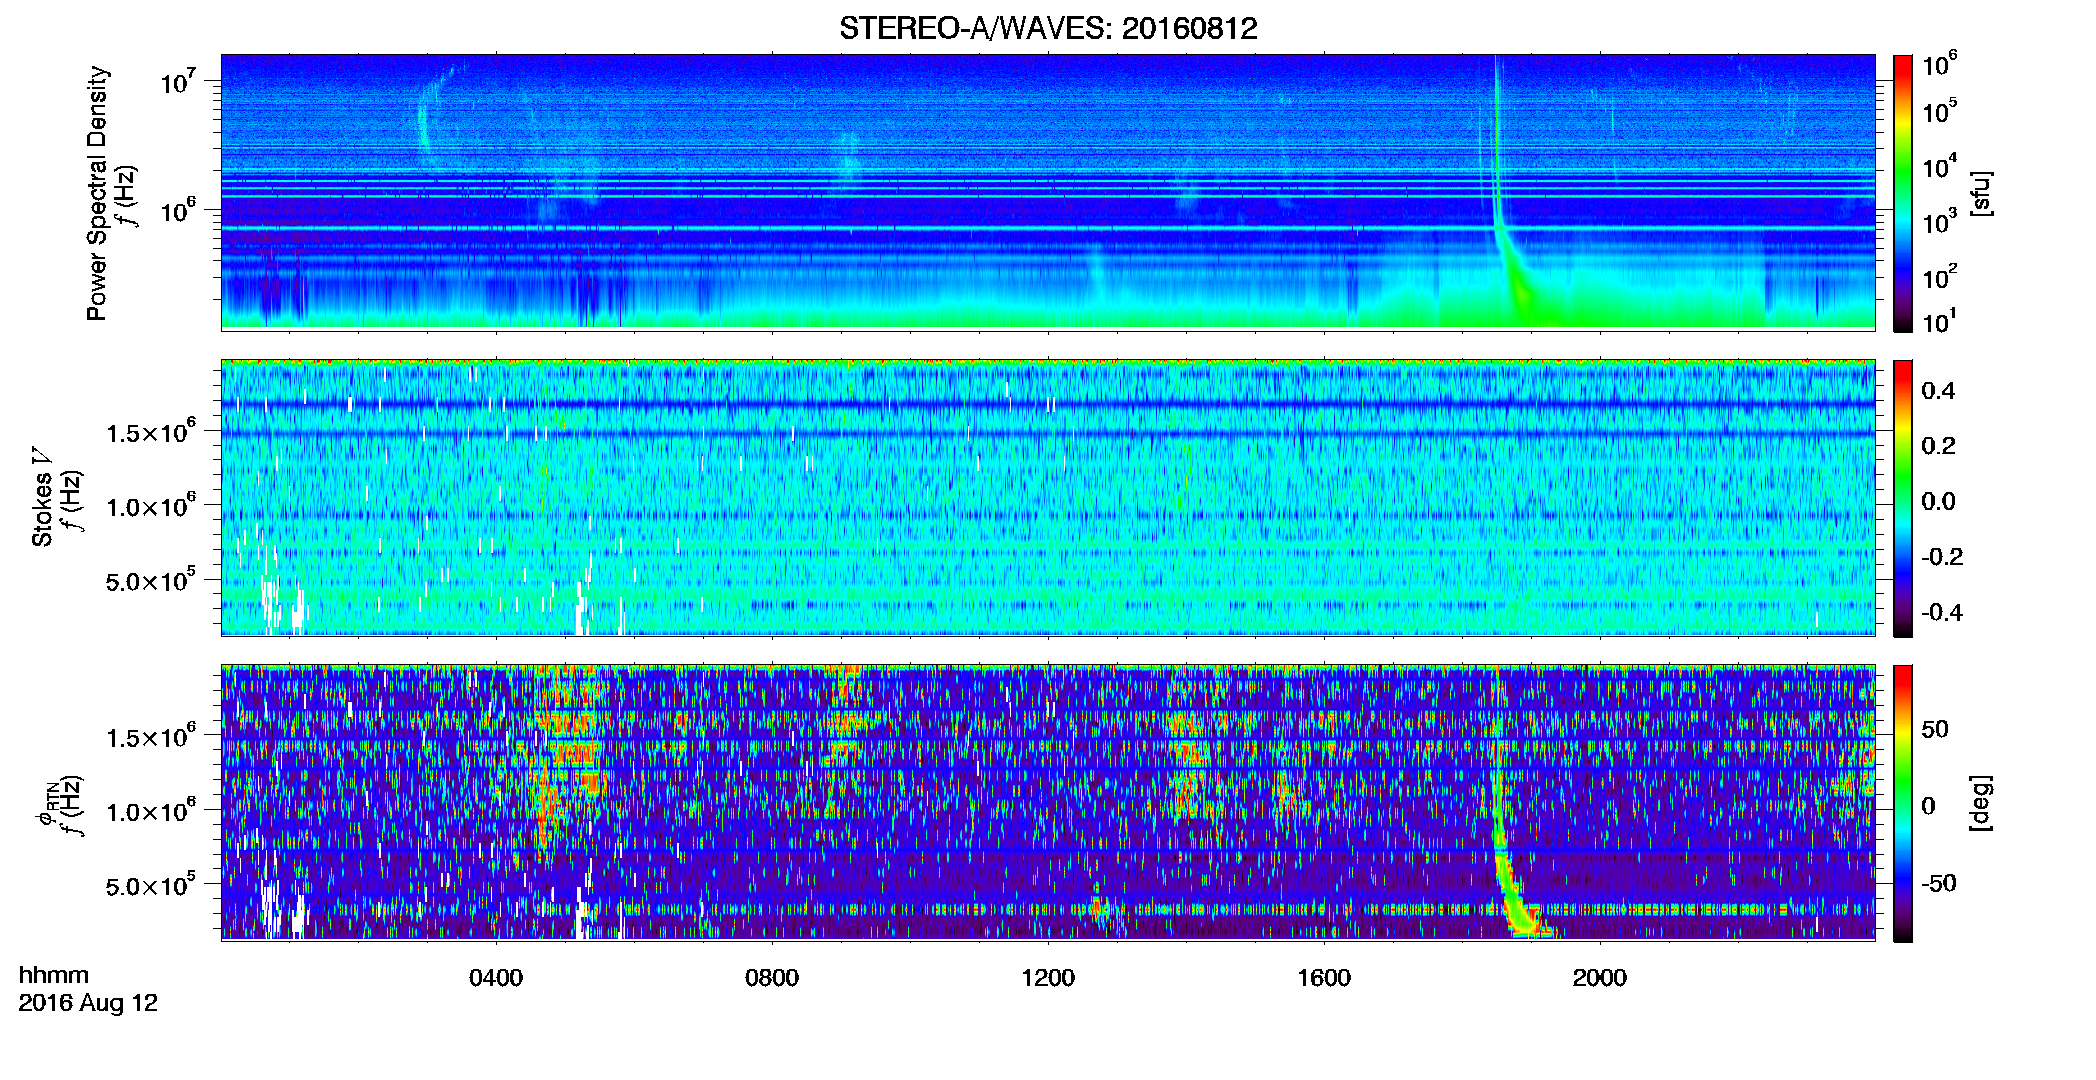The width and height of the screenshot is (2096, 1080).
Task: Click the time tick label 0800
Action: coord(772,977)
